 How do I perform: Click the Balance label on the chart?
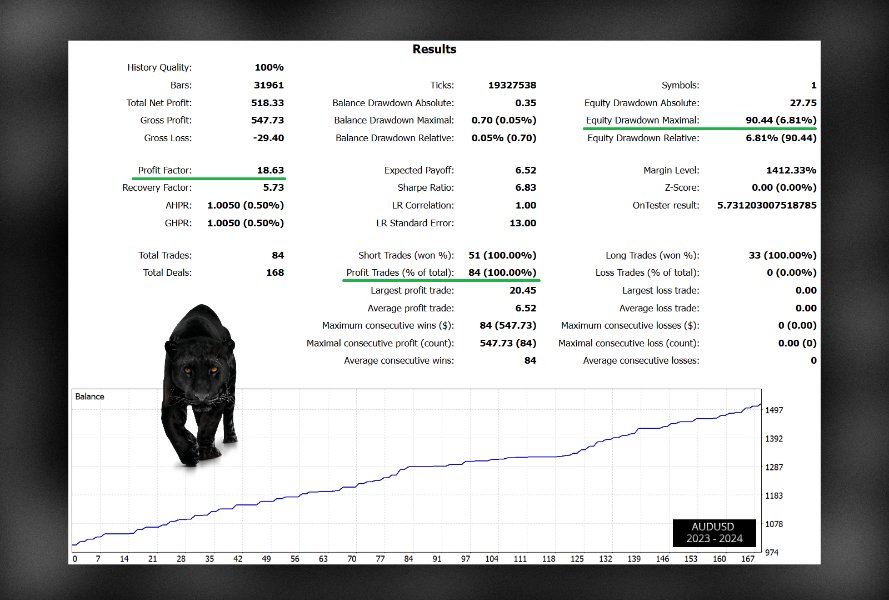(x=90, y=397)
